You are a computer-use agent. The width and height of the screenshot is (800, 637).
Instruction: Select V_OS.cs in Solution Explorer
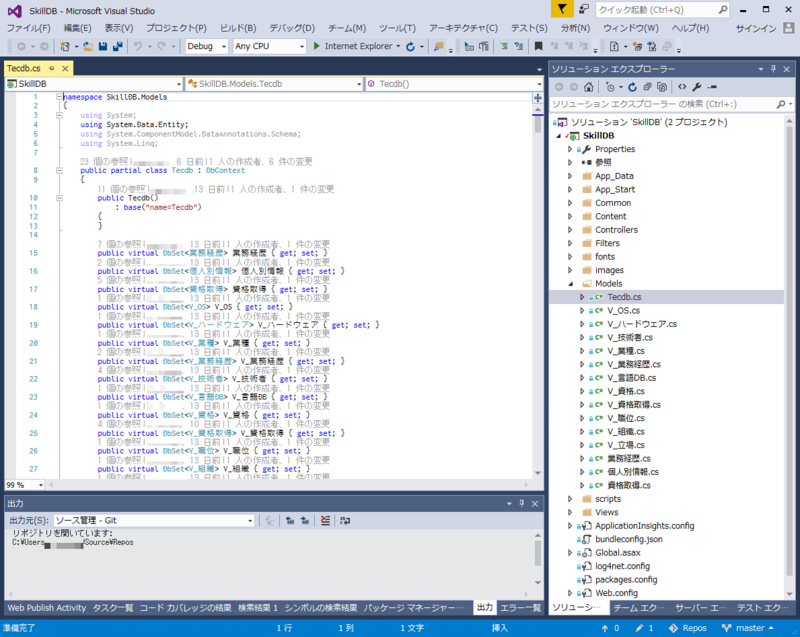[x=623, y=310]
